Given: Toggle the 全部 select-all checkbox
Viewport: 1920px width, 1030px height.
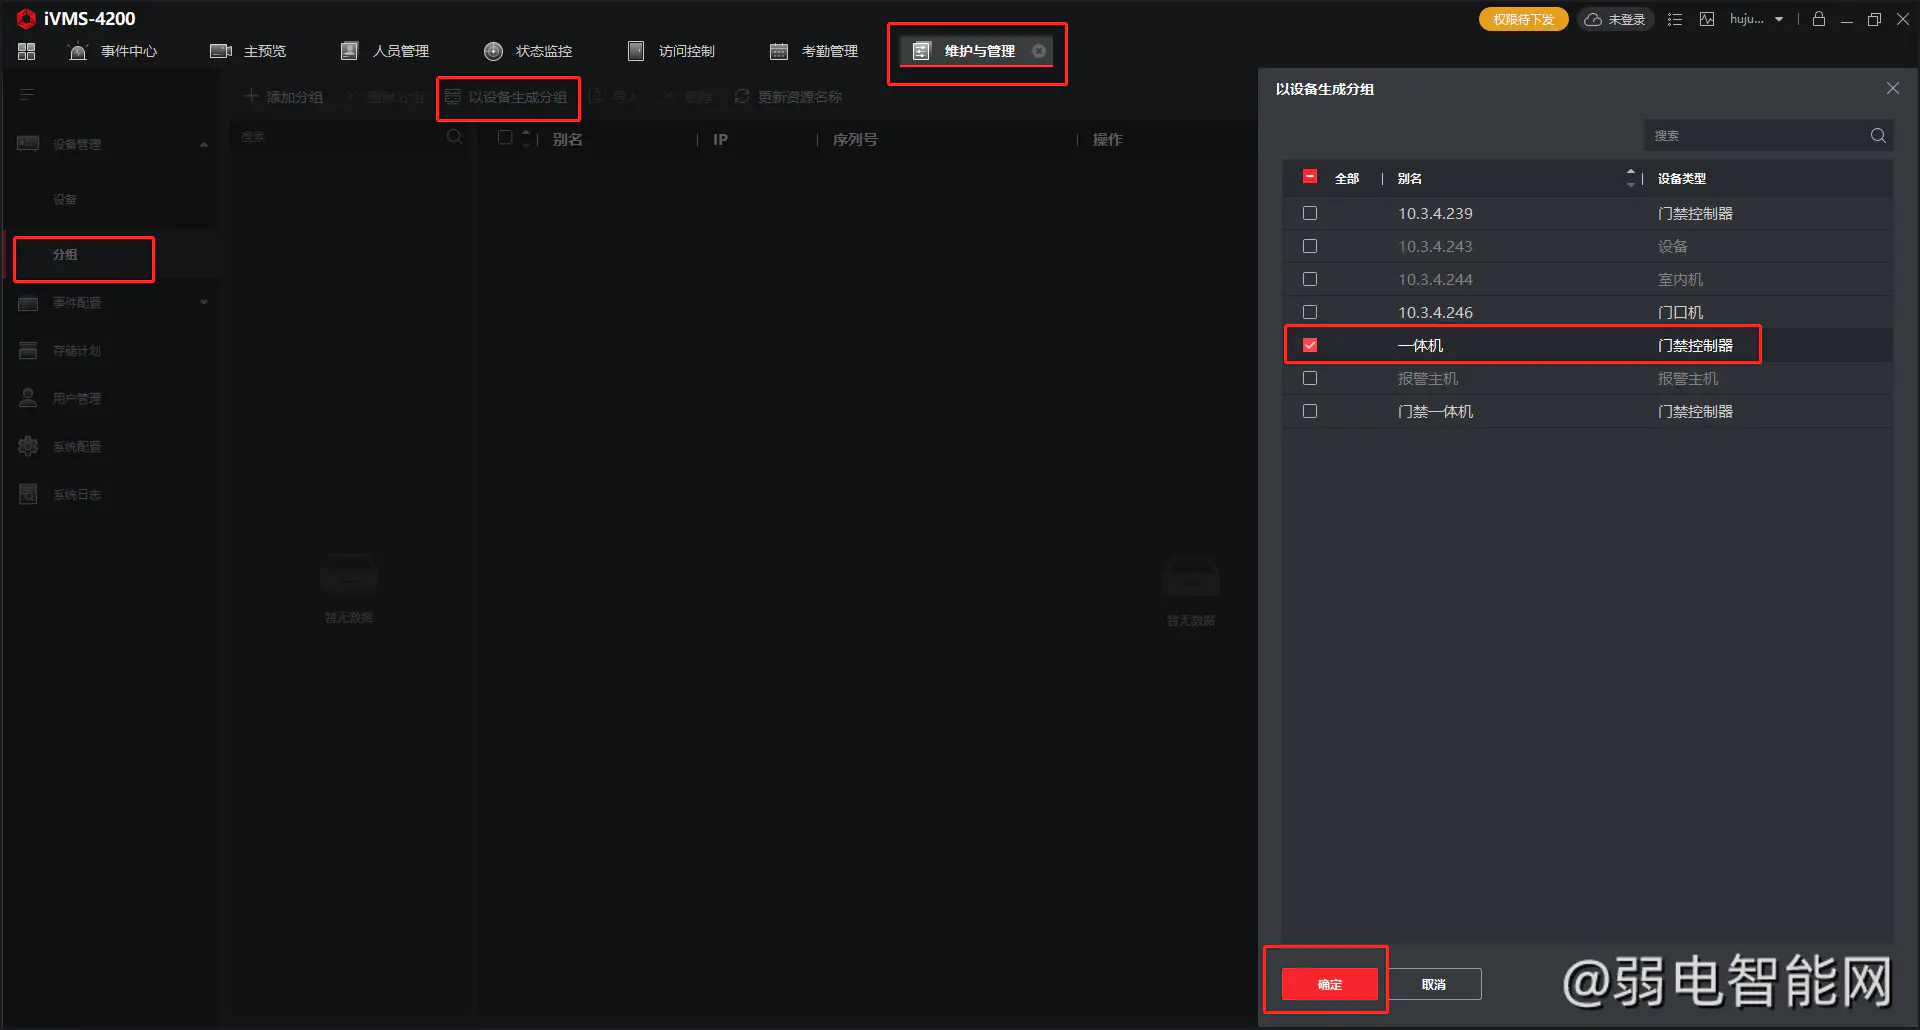Looking at the screenshot, I should [x=1310, y=177].
